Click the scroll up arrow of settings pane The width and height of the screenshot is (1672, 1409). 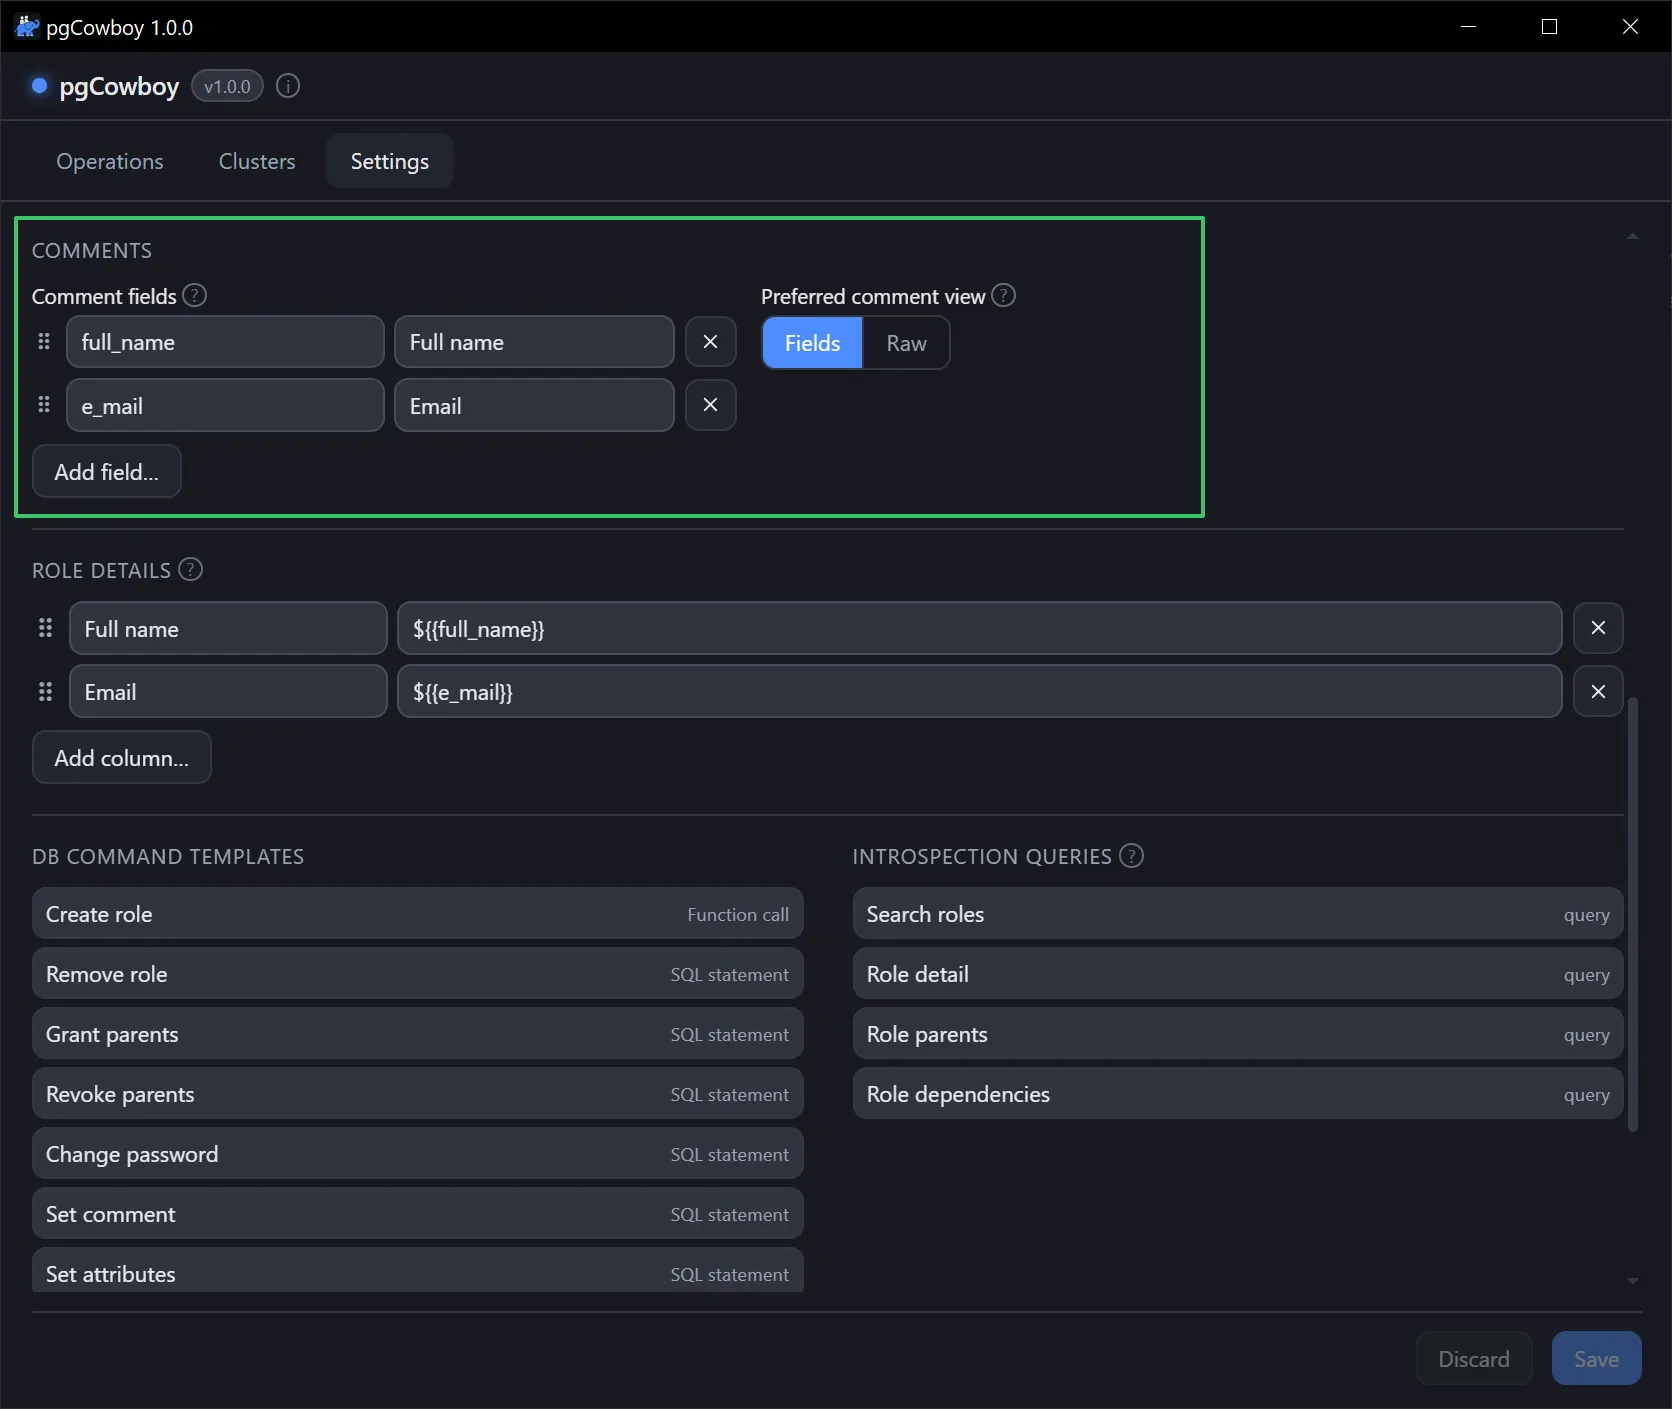coord(1632,236)
